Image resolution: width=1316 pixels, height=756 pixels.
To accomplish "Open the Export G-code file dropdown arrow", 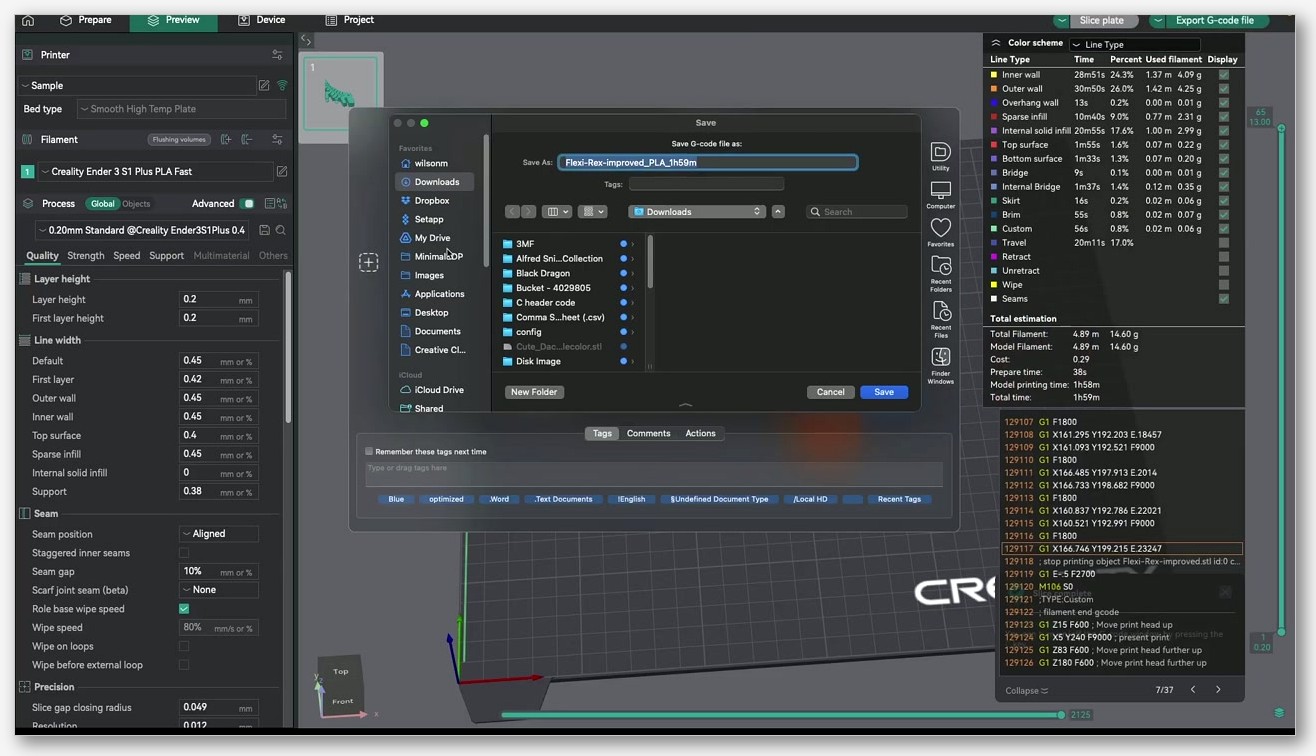I will [x=1157, y=21].
